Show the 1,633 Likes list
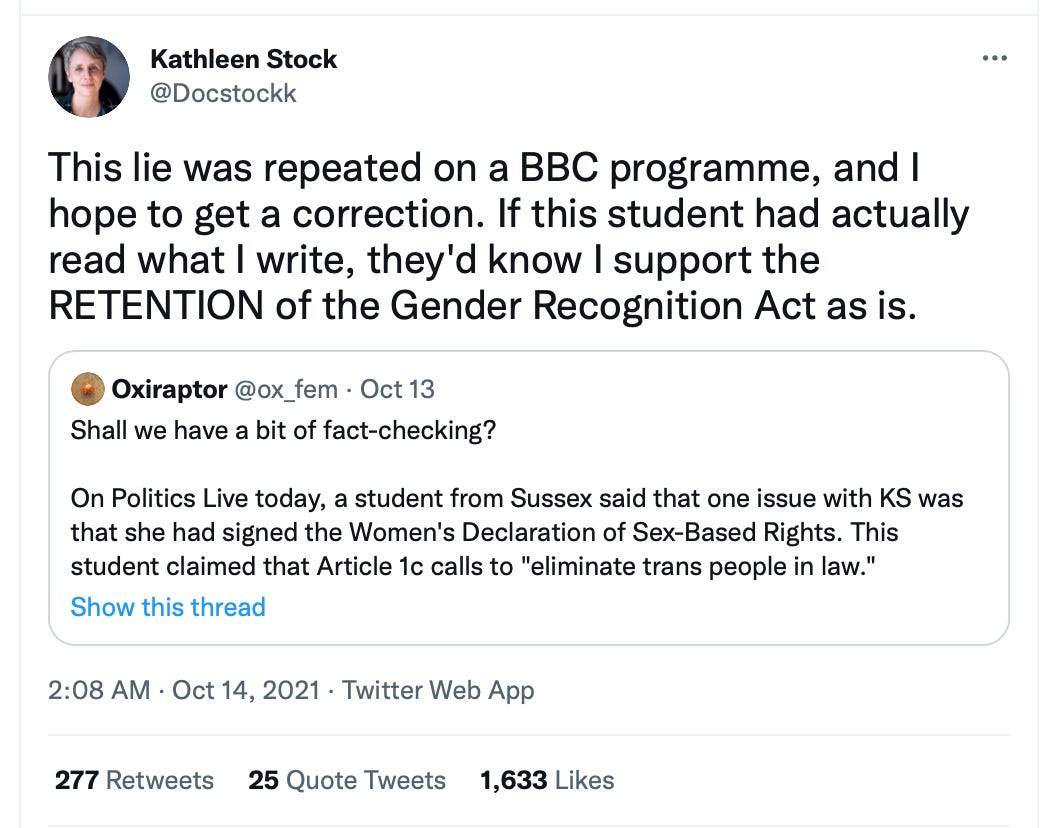Image resolution: width=1044 pixels, height=828 pixels. tap(547, 780)
